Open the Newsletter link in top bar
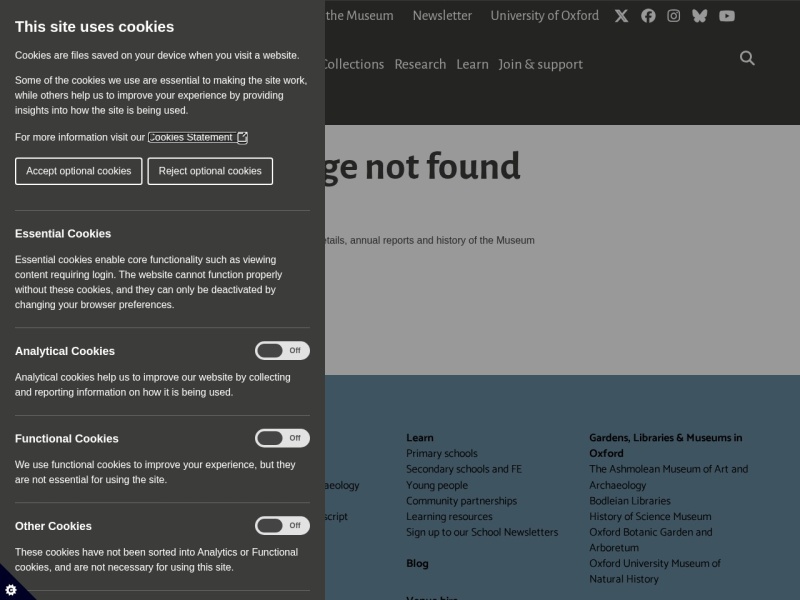Image resolution: width=800 pixels, height=600 pixels. tap(442, 16)
